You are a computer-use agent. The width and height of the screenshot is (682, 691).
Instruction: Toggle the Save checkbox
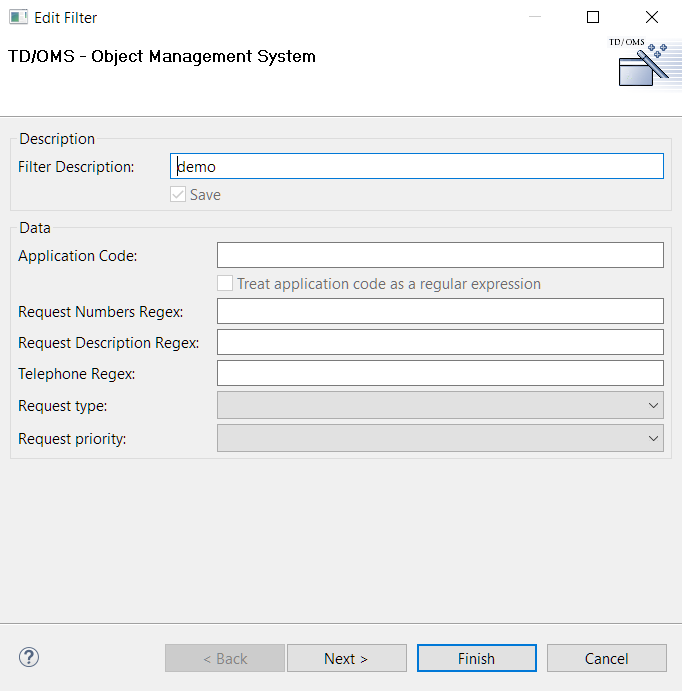point(178,195)
